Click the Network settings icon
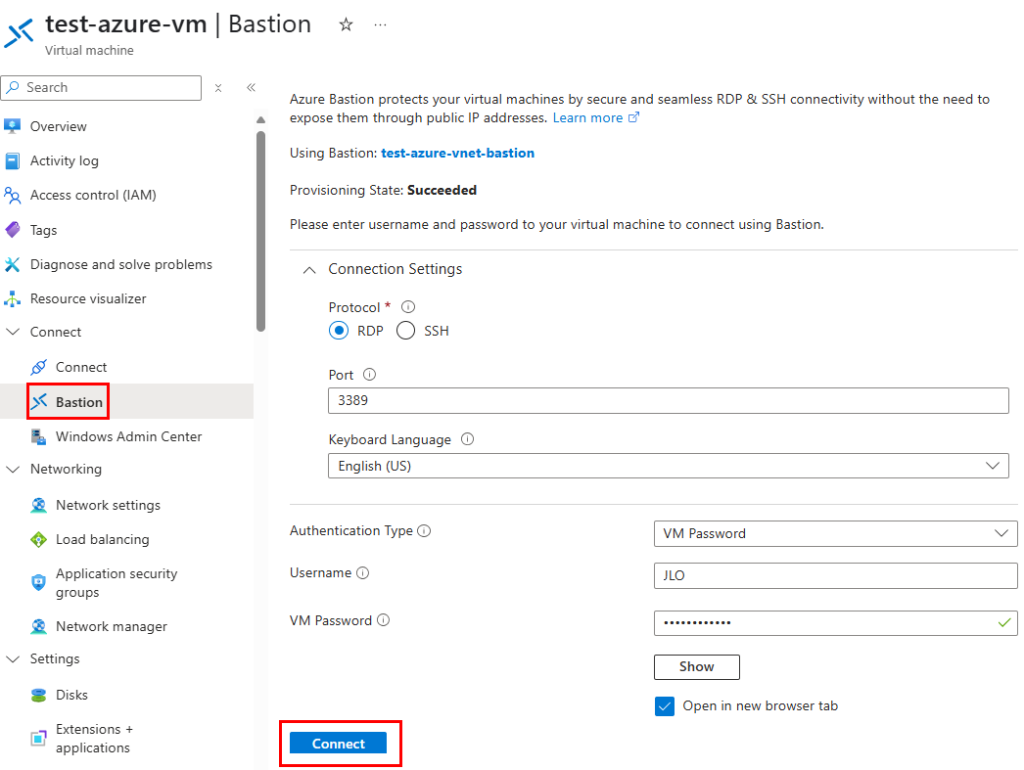 pos(39,505)
